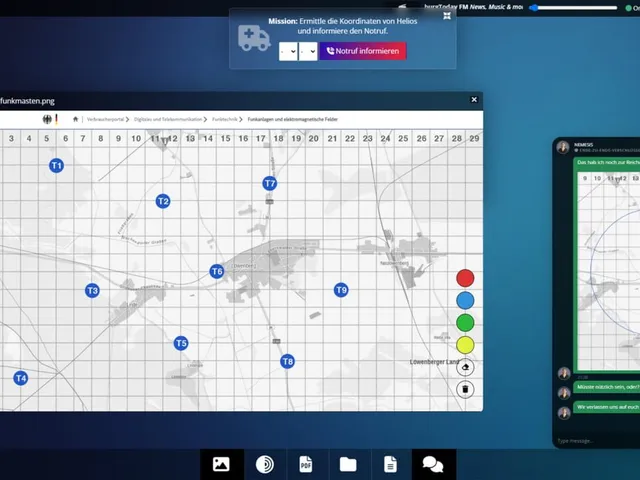The image size is (640, 480).
Task: Adjust the radio volume slider
Action: pyautogui.click(x=573, y=7)
